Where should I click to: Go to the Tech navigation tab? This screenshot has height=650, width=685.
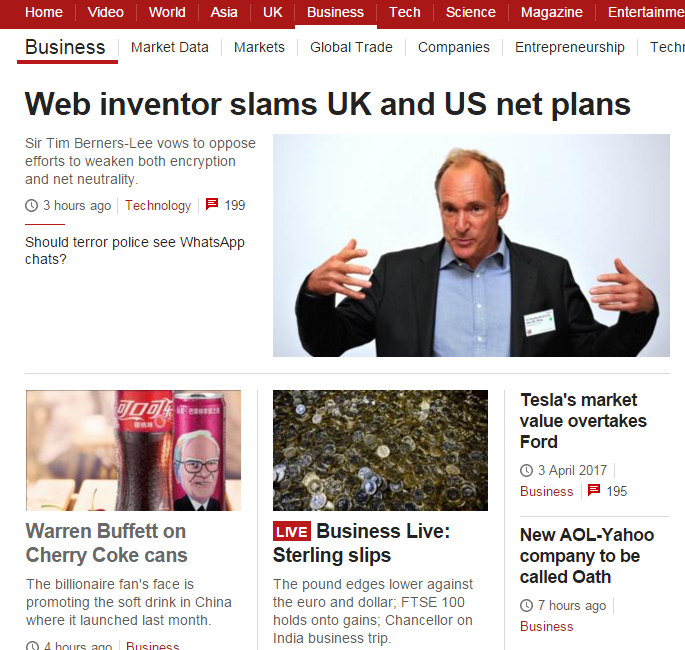405,12
